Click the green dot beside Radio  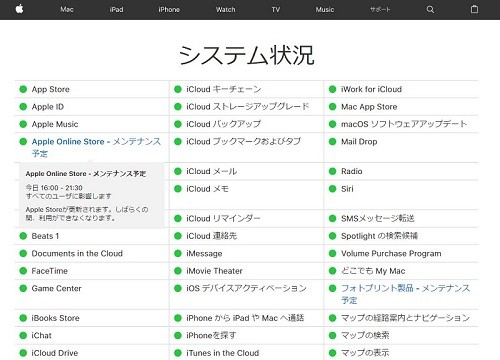click(x=332, y=171)
